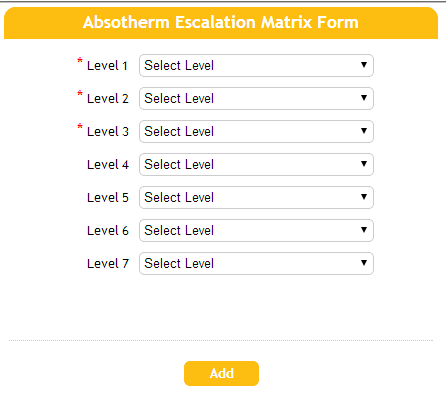Select the Level 4 field label
446x397 pixels.
tap(108, 165)
